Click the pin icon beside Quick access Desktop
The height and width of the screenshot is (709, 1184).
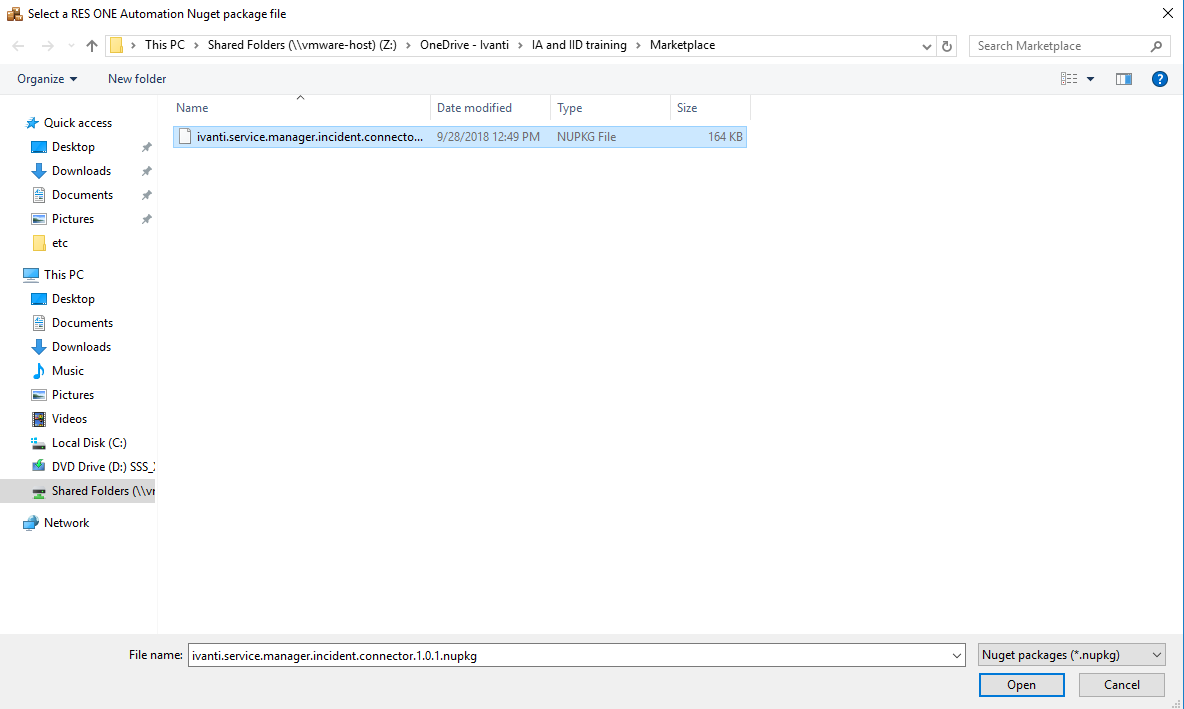tap(146, 147)
